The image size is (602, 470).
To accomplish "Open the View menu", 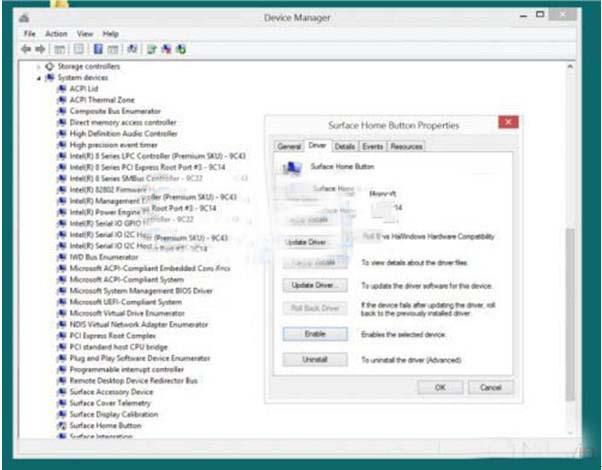I will pos(84,33).
